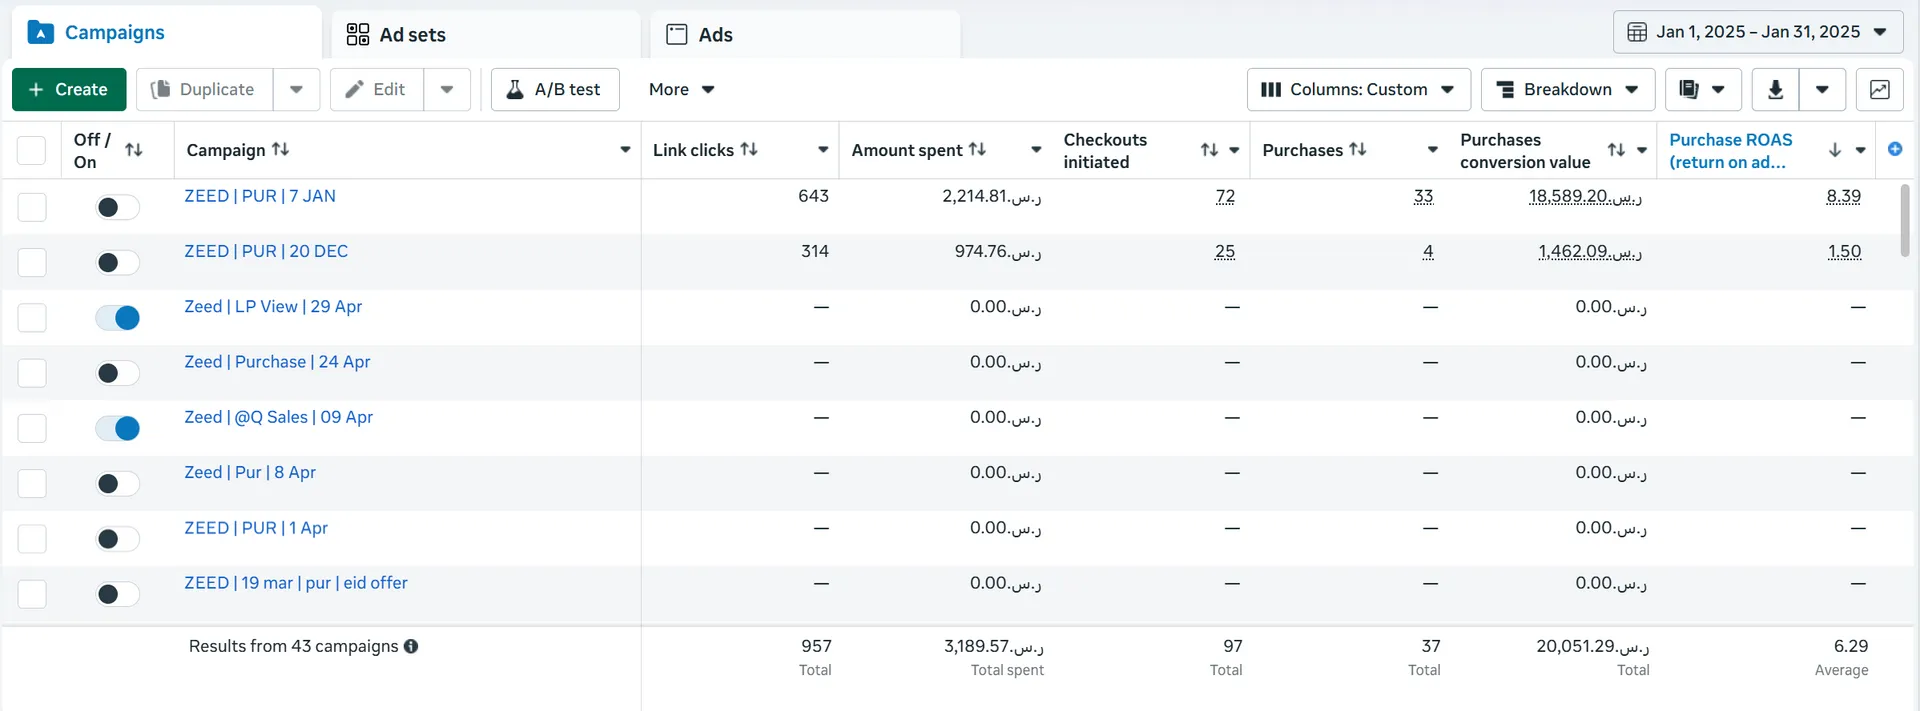Image resolution: width=1920 pixels, height=711 pixels.
Task: Click the export download icon
Action: pos(1775,89)
